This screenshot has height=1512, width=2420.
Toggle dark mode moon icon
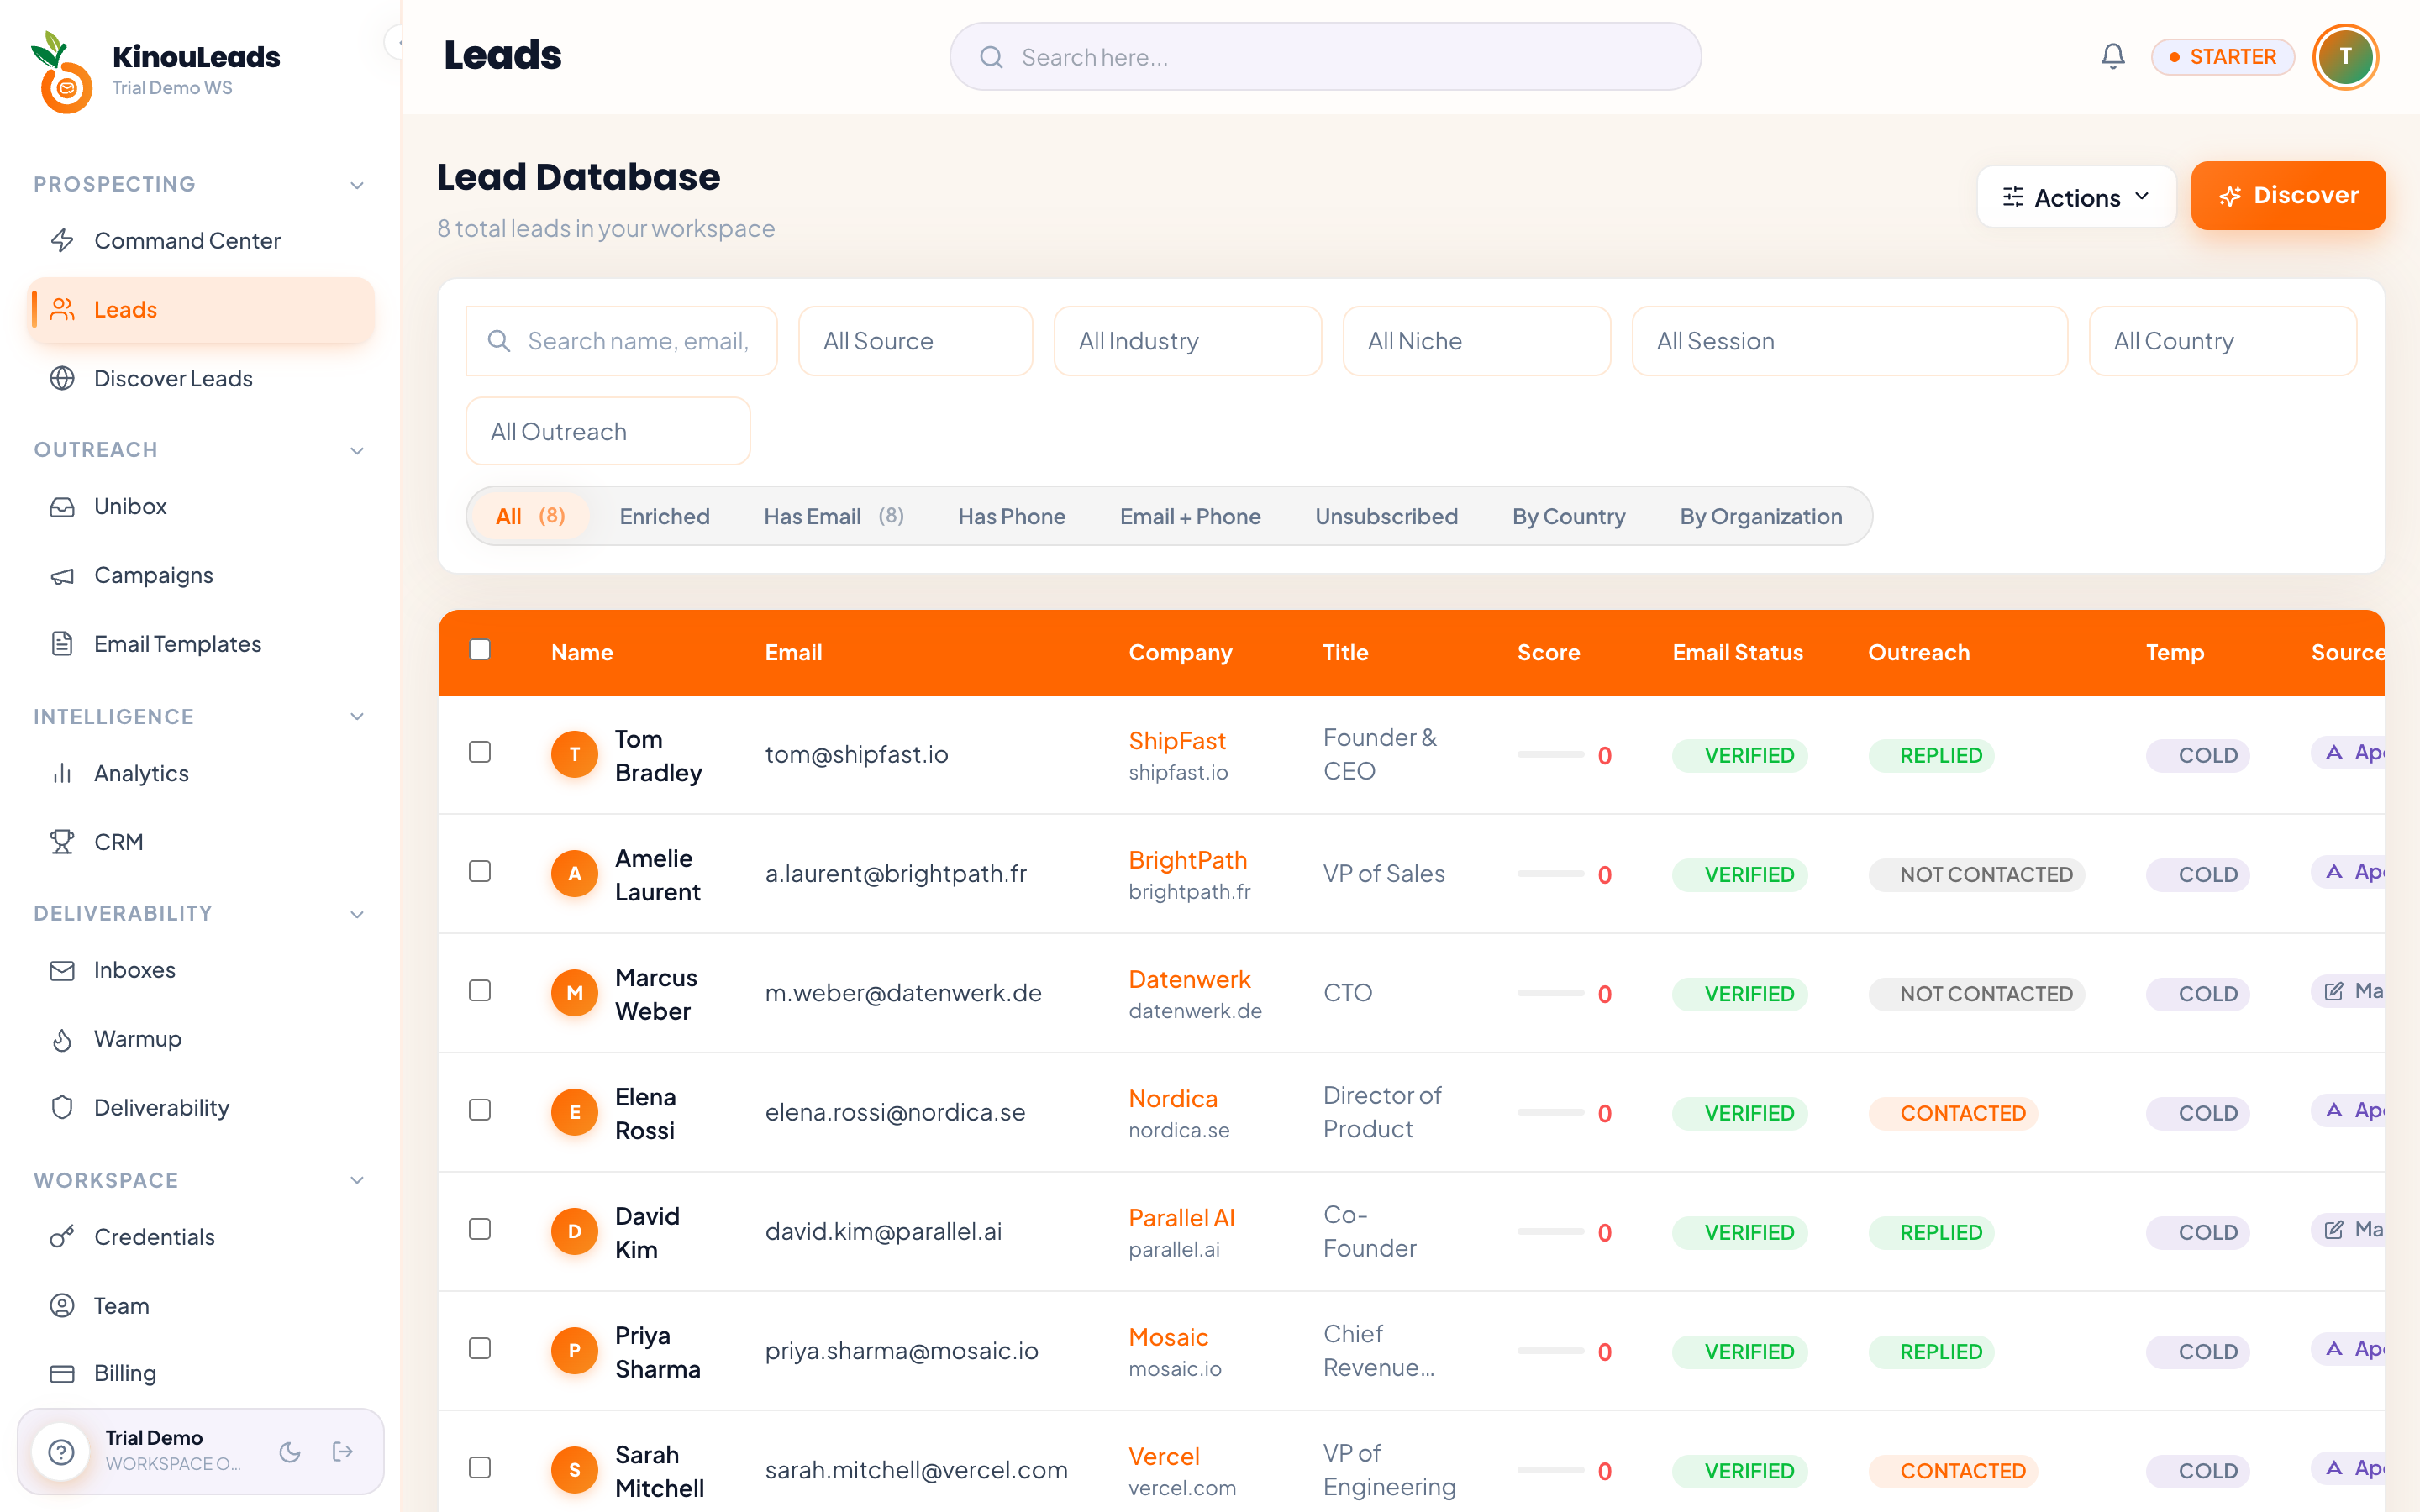(290, 1452)
